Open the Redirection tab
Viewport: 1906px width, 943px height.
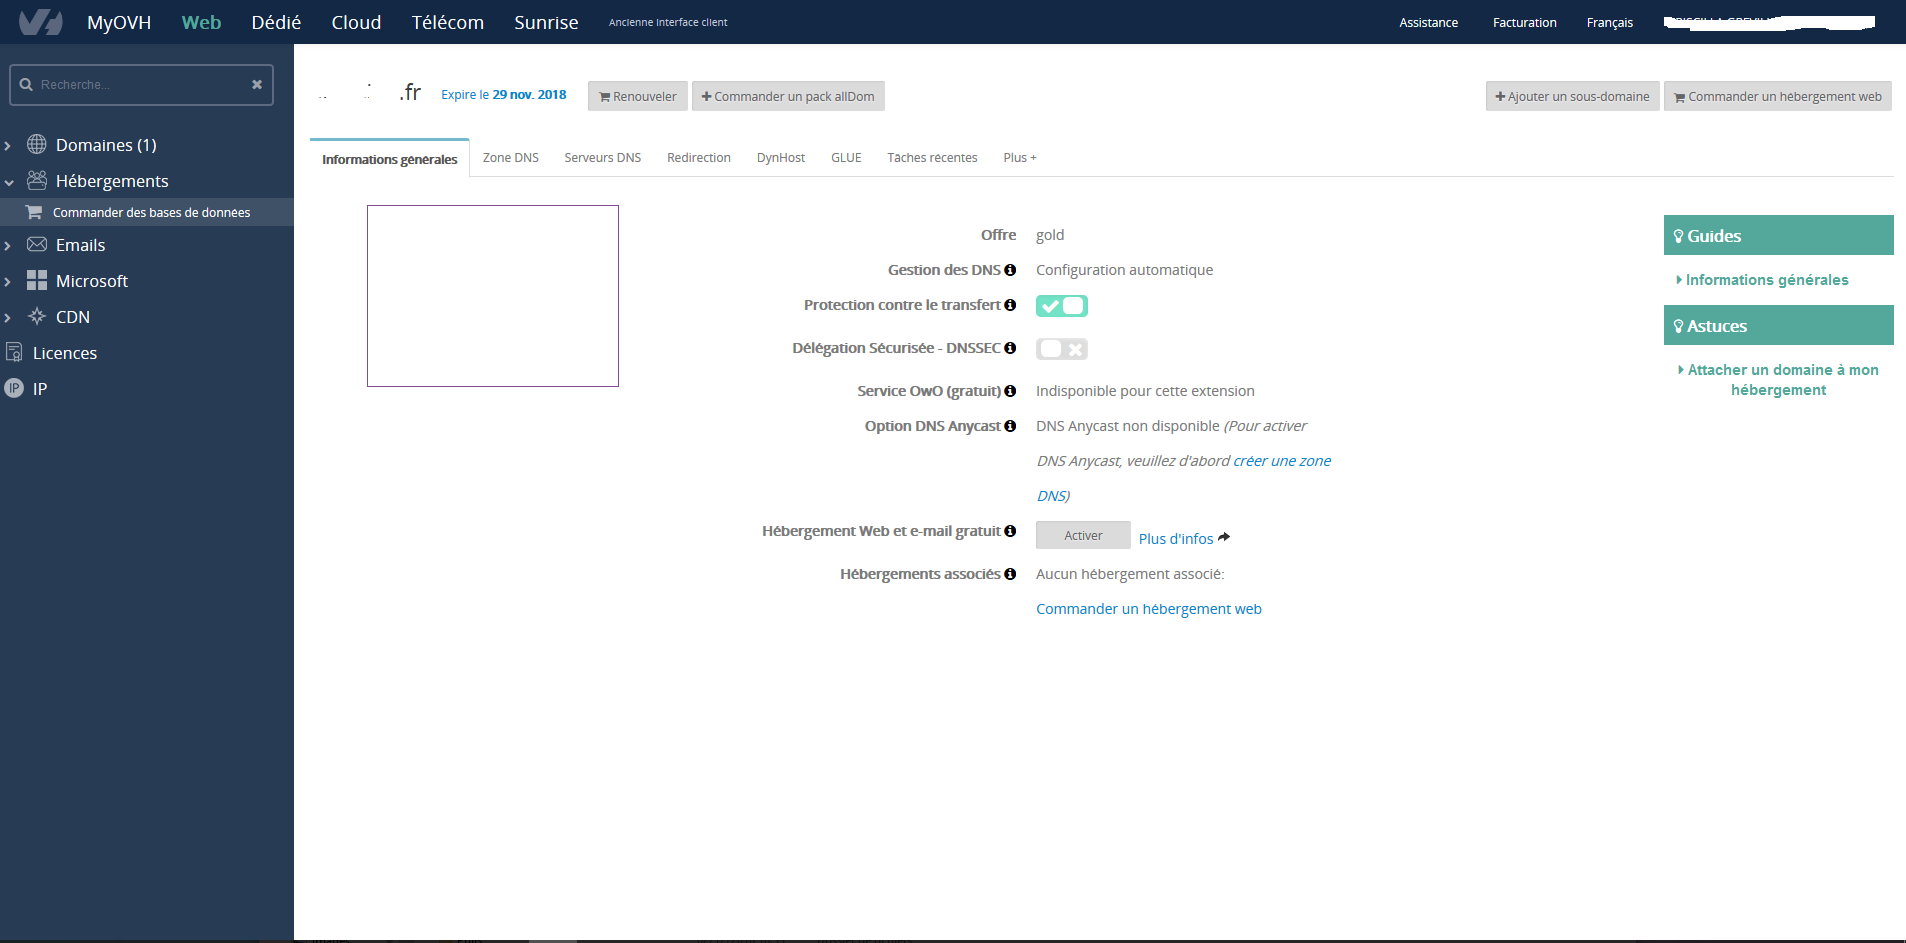pos(698,158)
